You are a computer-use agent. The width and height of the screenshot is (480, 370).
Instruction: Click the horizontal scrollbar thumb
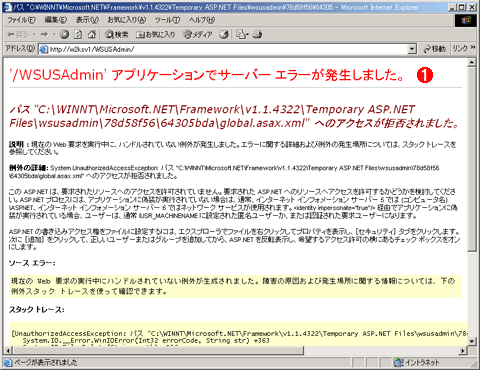[x=158, y=350]
